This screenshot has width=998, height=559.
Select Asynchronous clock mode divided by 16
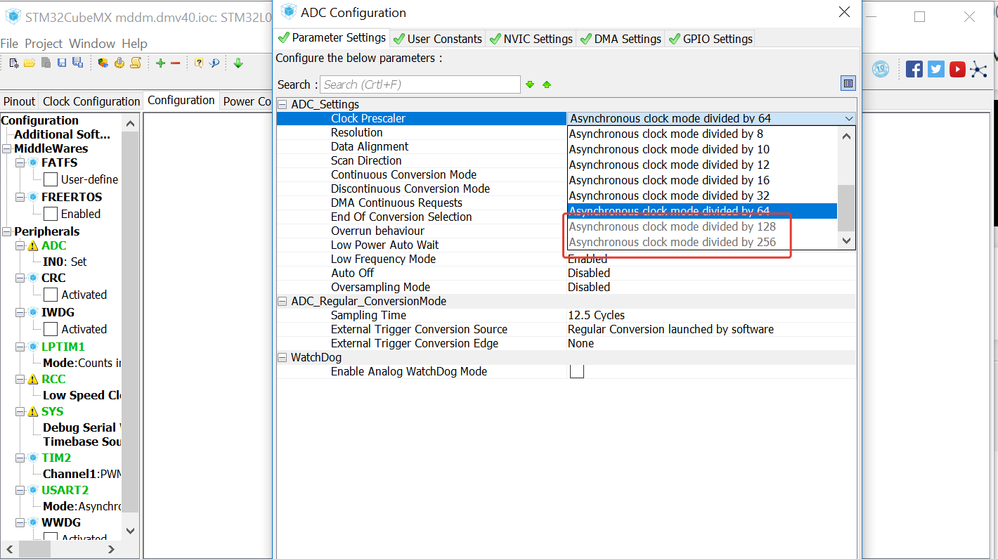(702, 180)
